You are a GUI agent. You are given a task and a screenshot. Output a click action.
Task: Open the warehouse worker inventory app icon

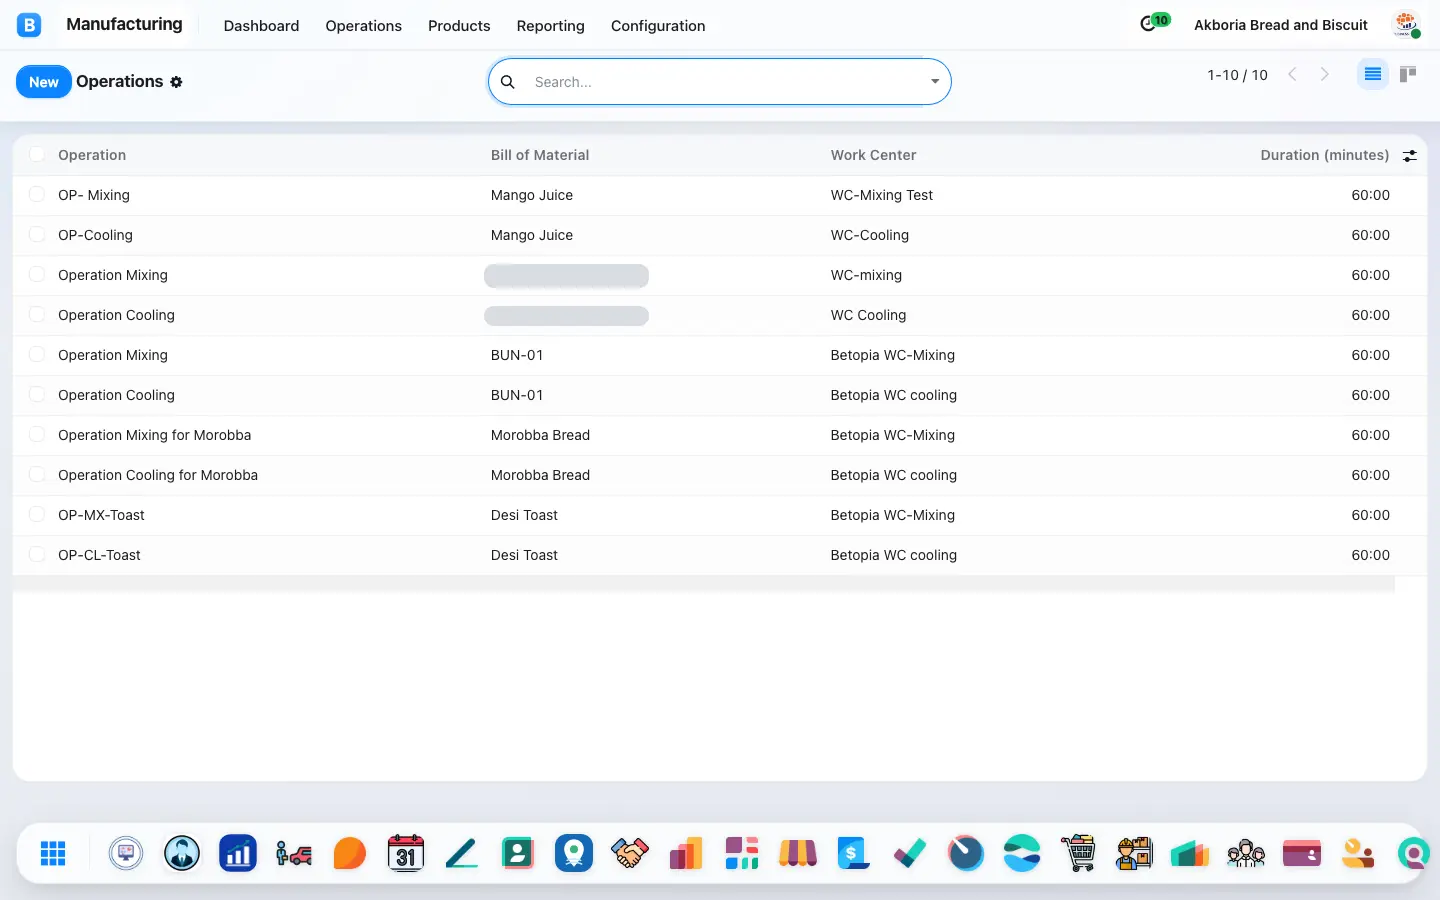(1134, 853)
